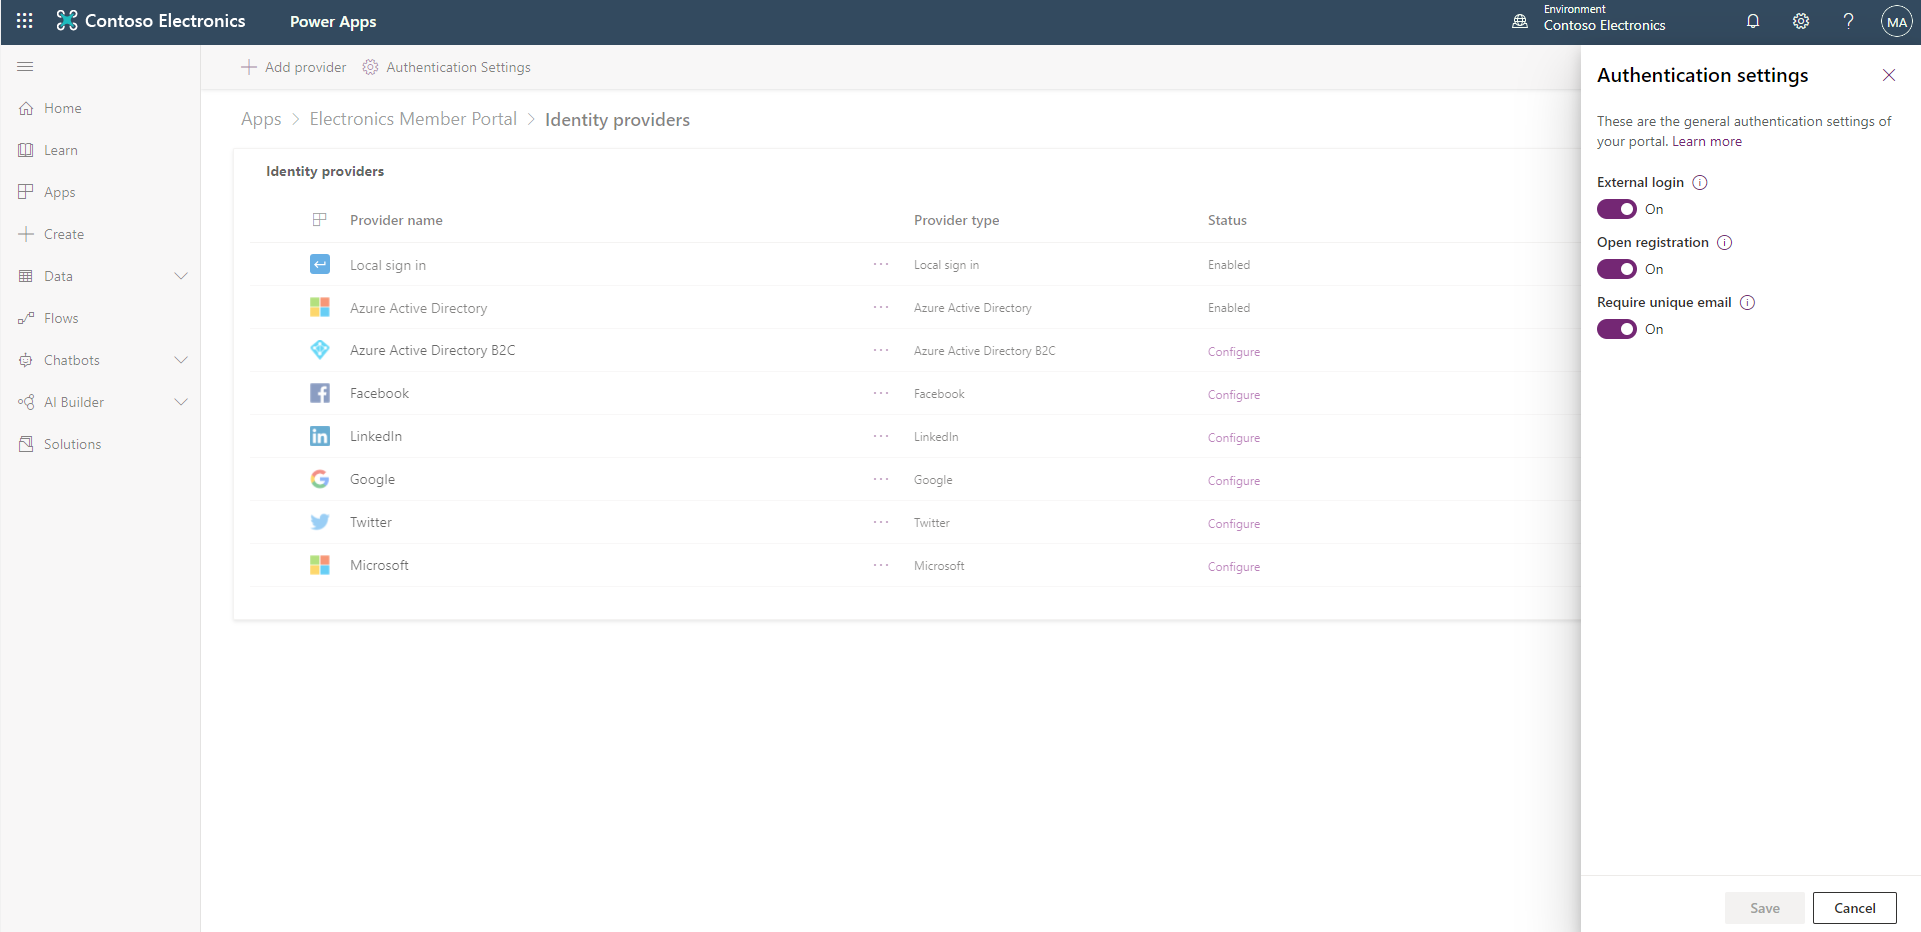Switch off Require unique email toggle

[x=1616, y=329]
